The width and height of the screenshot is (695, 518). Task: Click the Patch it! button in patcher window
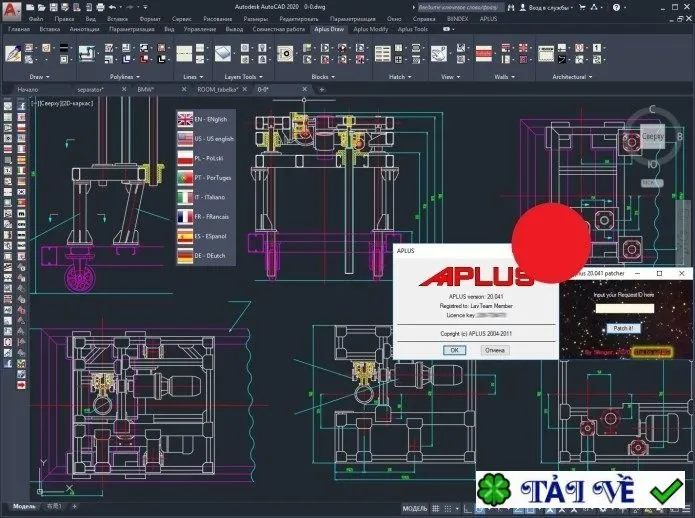pyautogui.click(x=623, y=328)
